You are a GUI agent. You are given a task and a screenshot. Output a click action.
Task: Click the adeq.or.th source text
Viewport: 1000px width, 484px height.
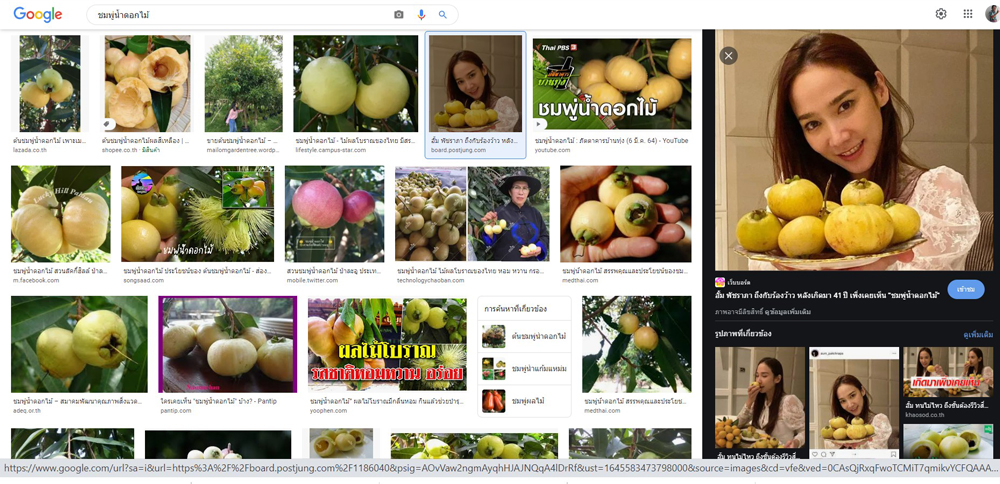coord(27,411)
